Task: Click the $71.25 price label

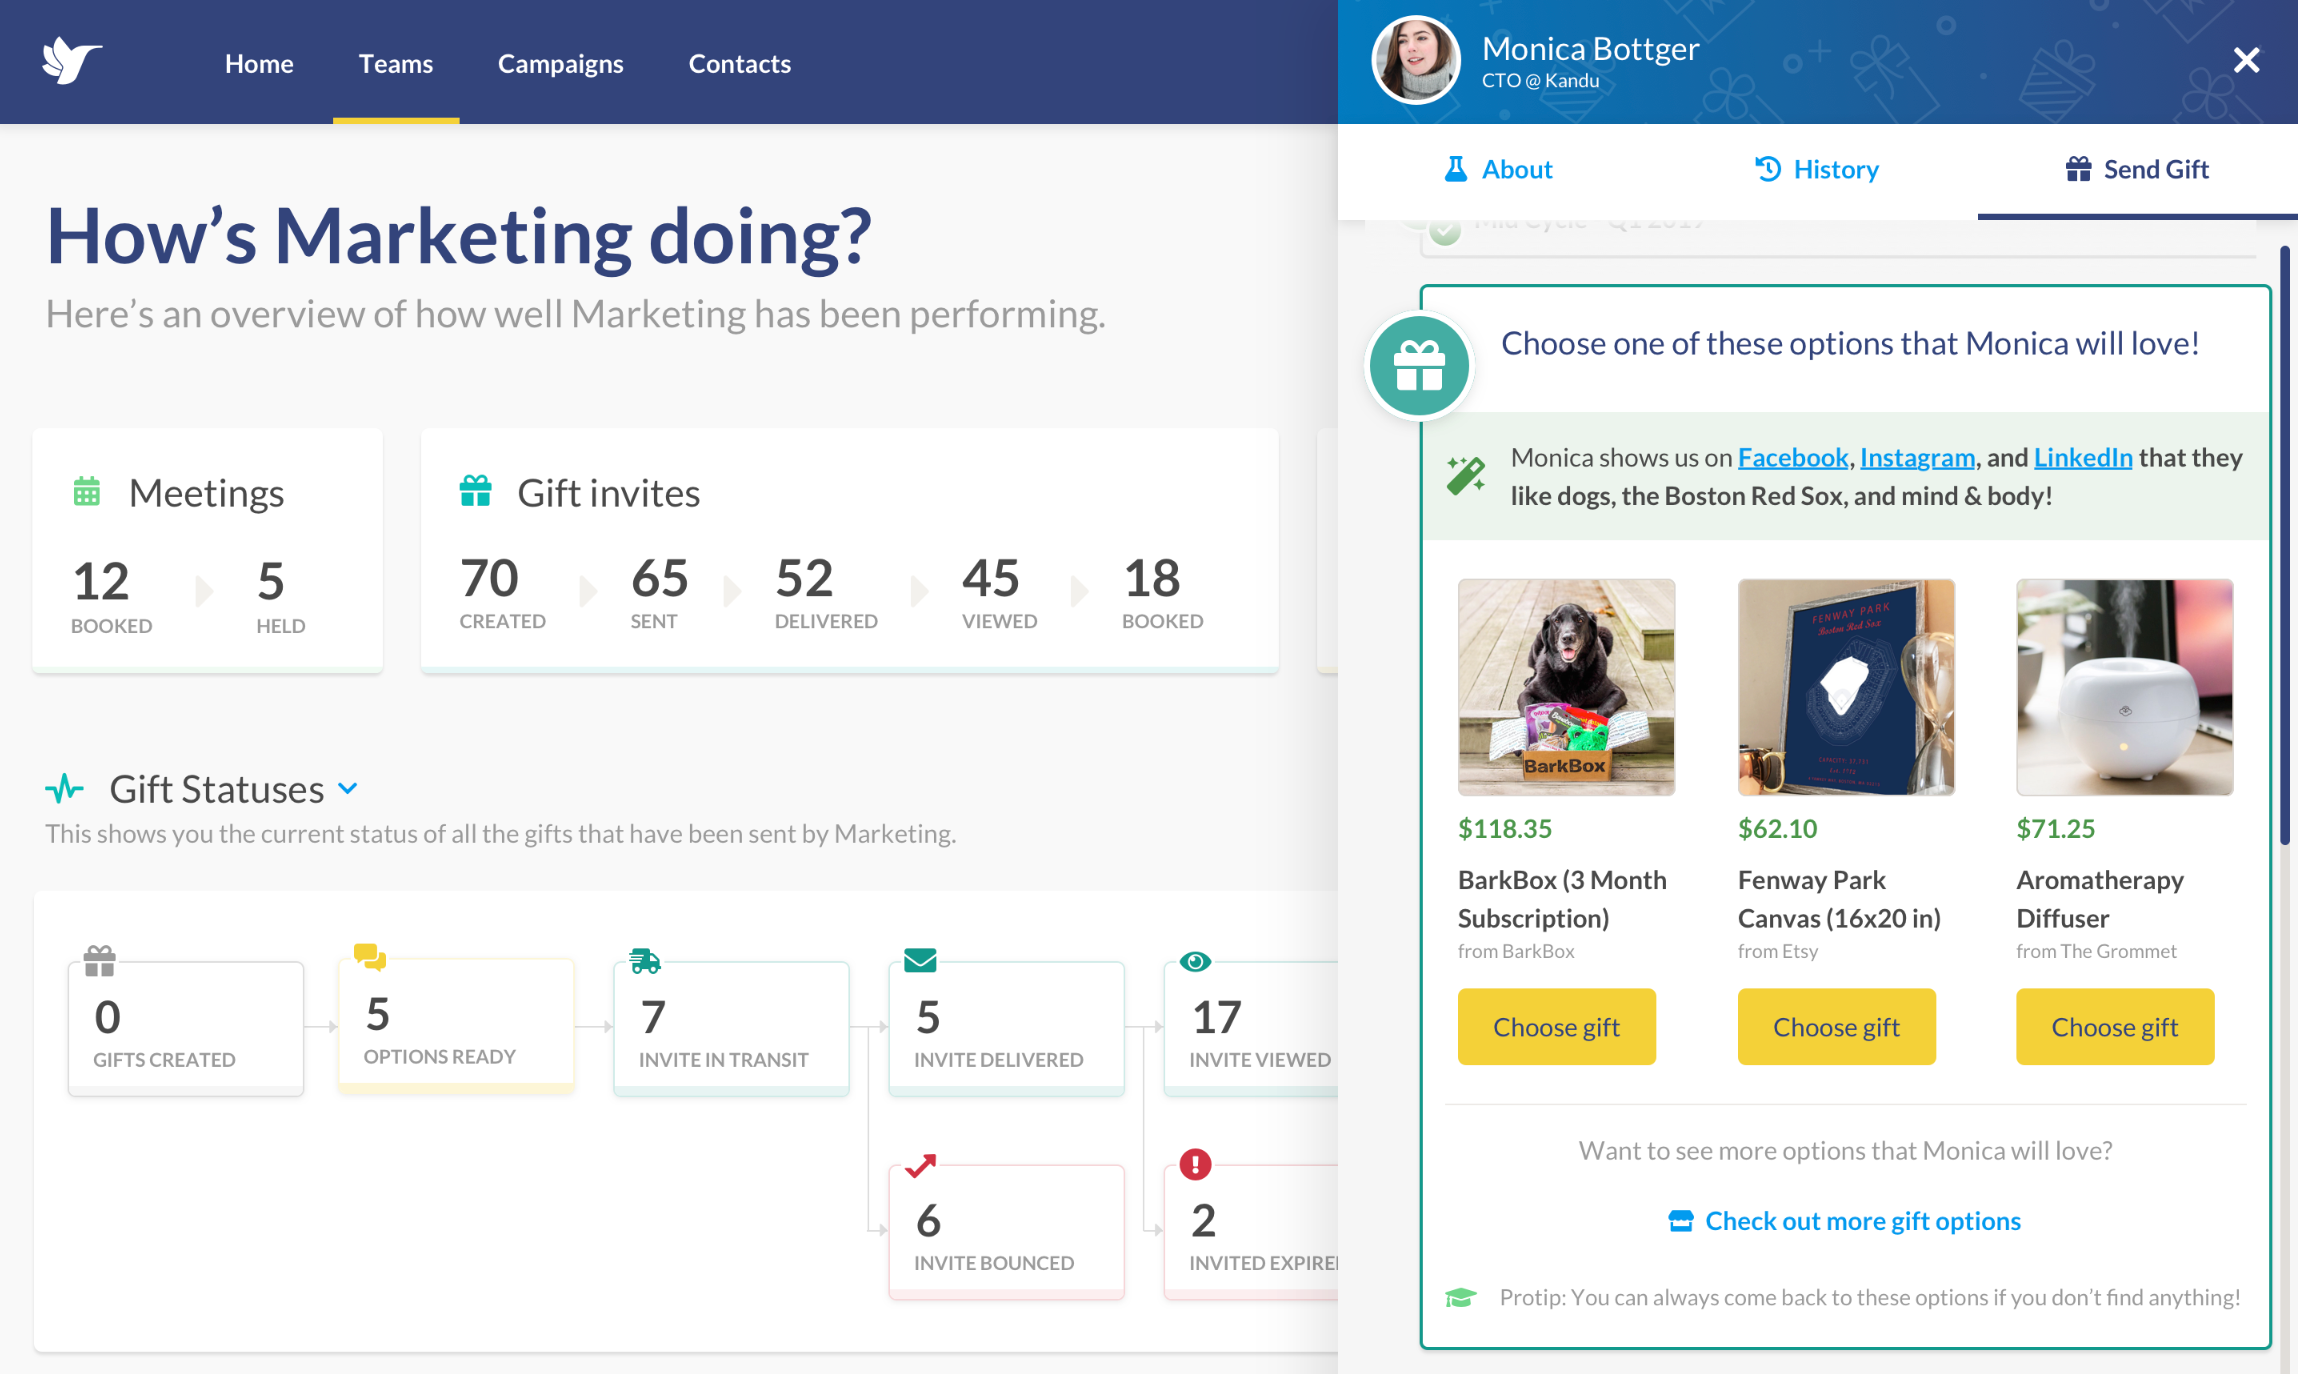Action: coord(2056,829)
